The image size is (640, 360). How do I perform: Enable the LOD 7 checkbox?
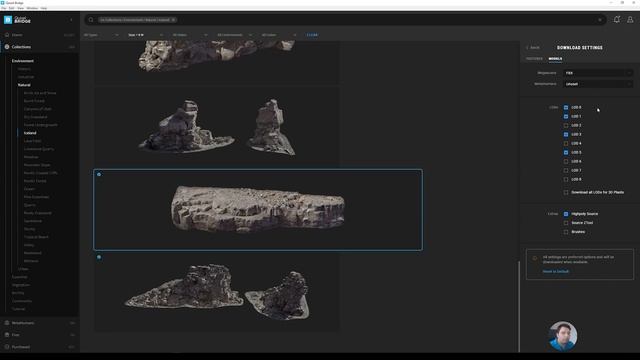point(566,170)
